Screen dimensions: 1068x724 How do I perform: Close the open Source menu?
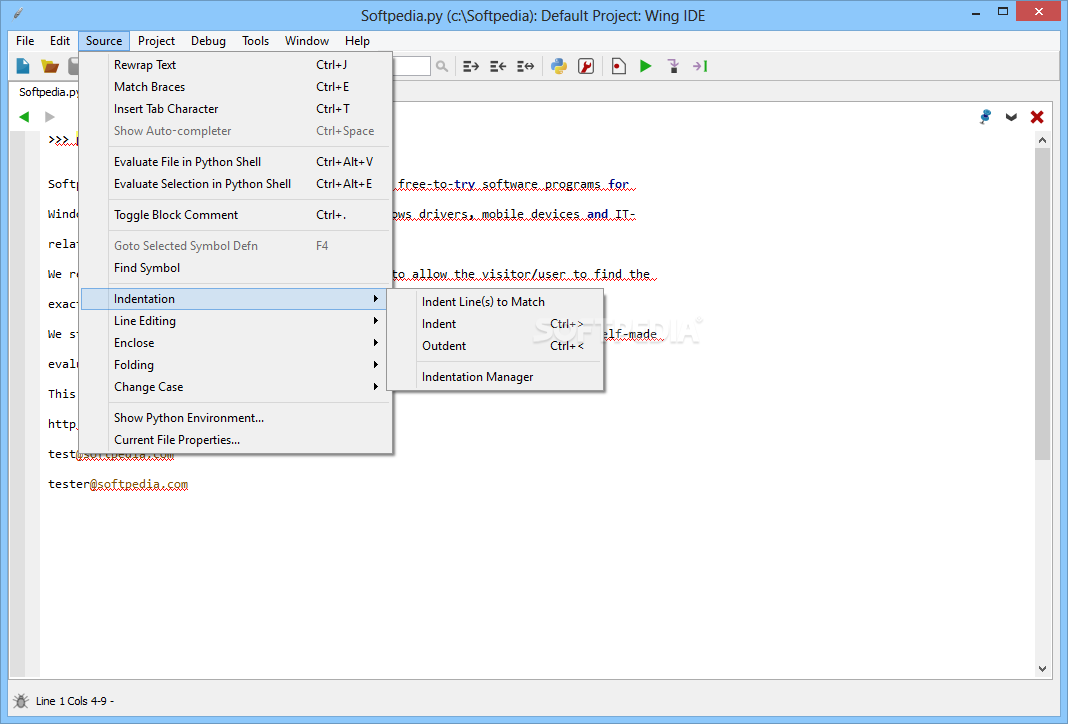(104, 41)
